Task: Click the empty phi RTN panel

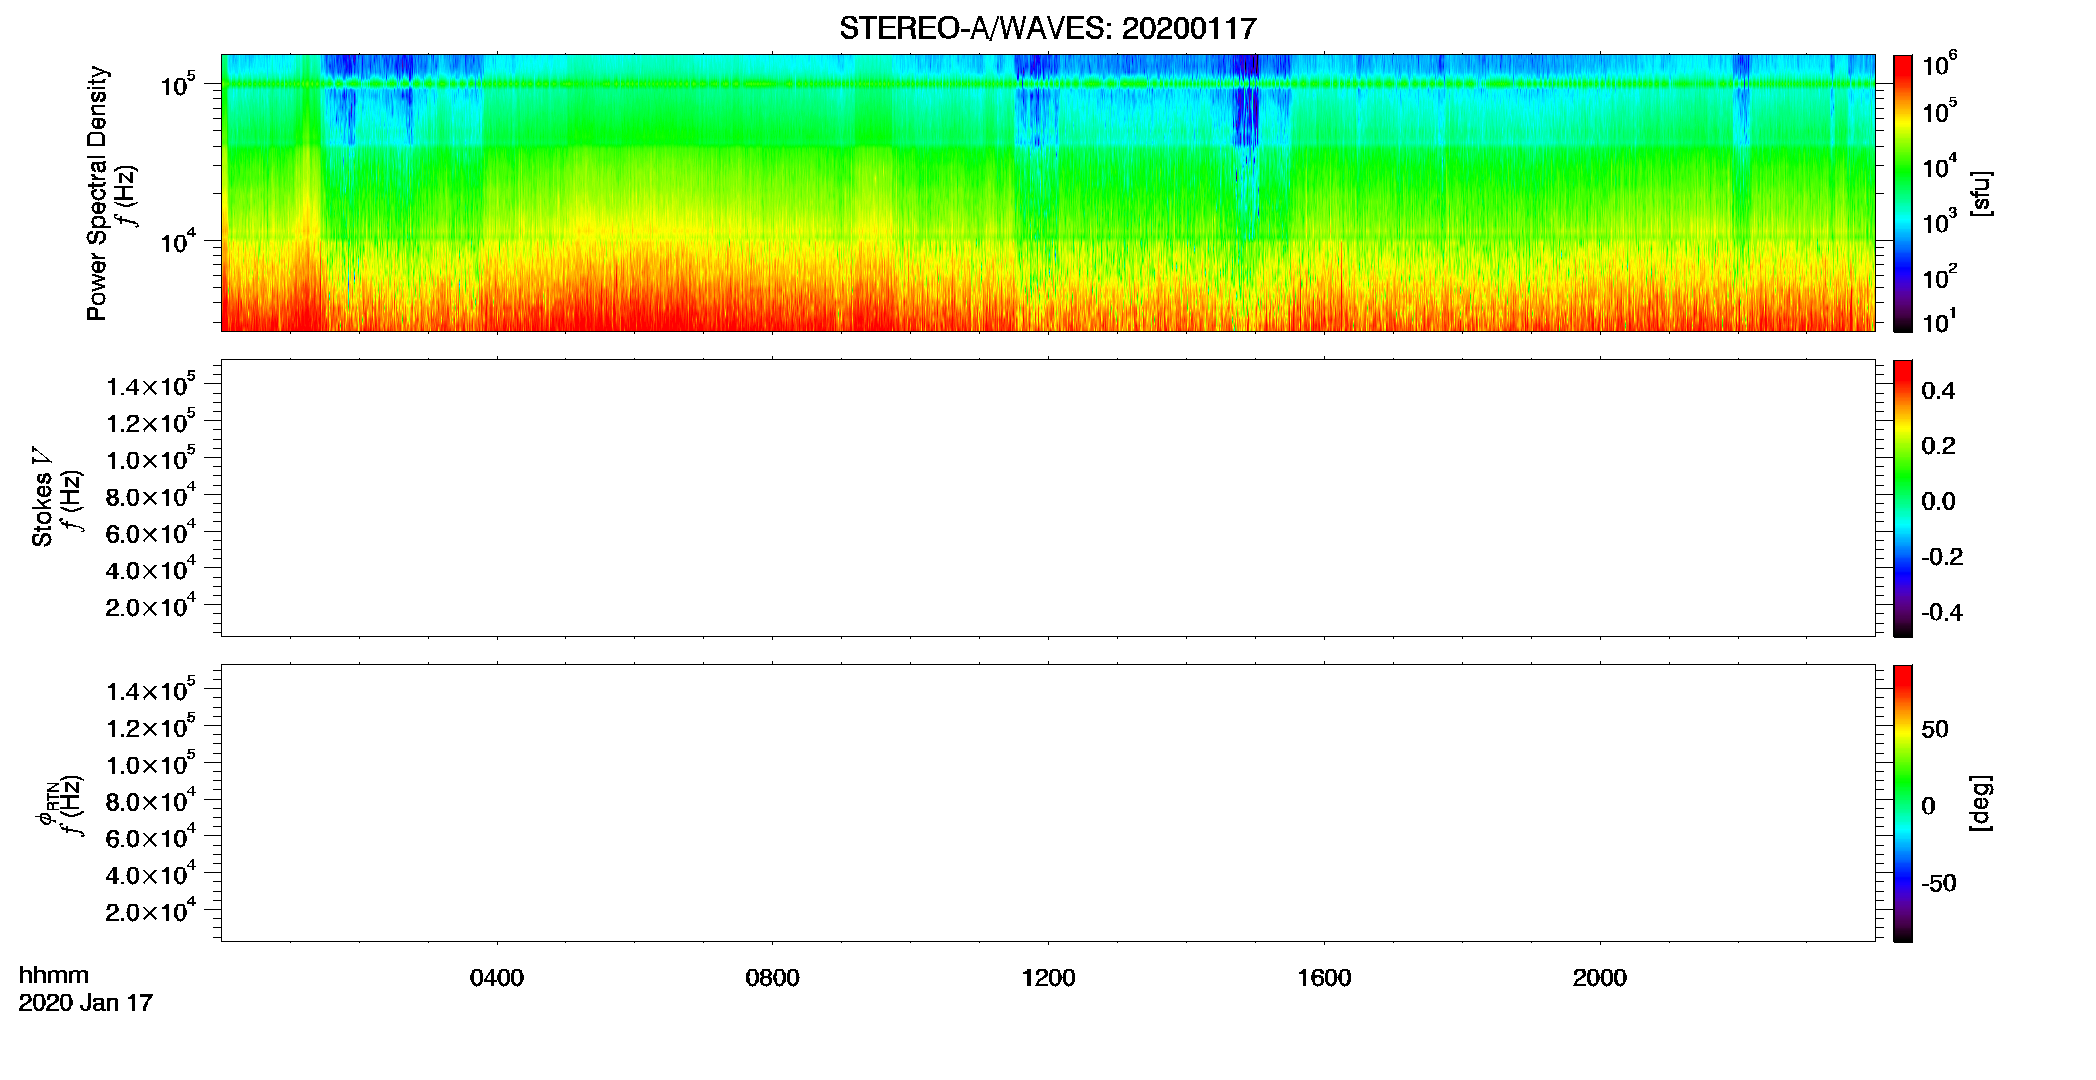Action: coord(1048,803)
